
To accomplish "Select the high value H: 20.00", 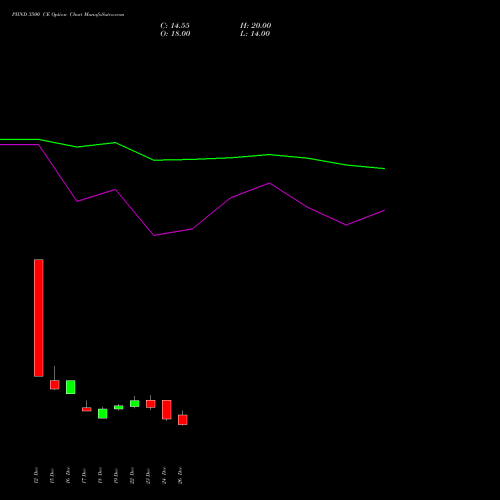I will (256, 26).
